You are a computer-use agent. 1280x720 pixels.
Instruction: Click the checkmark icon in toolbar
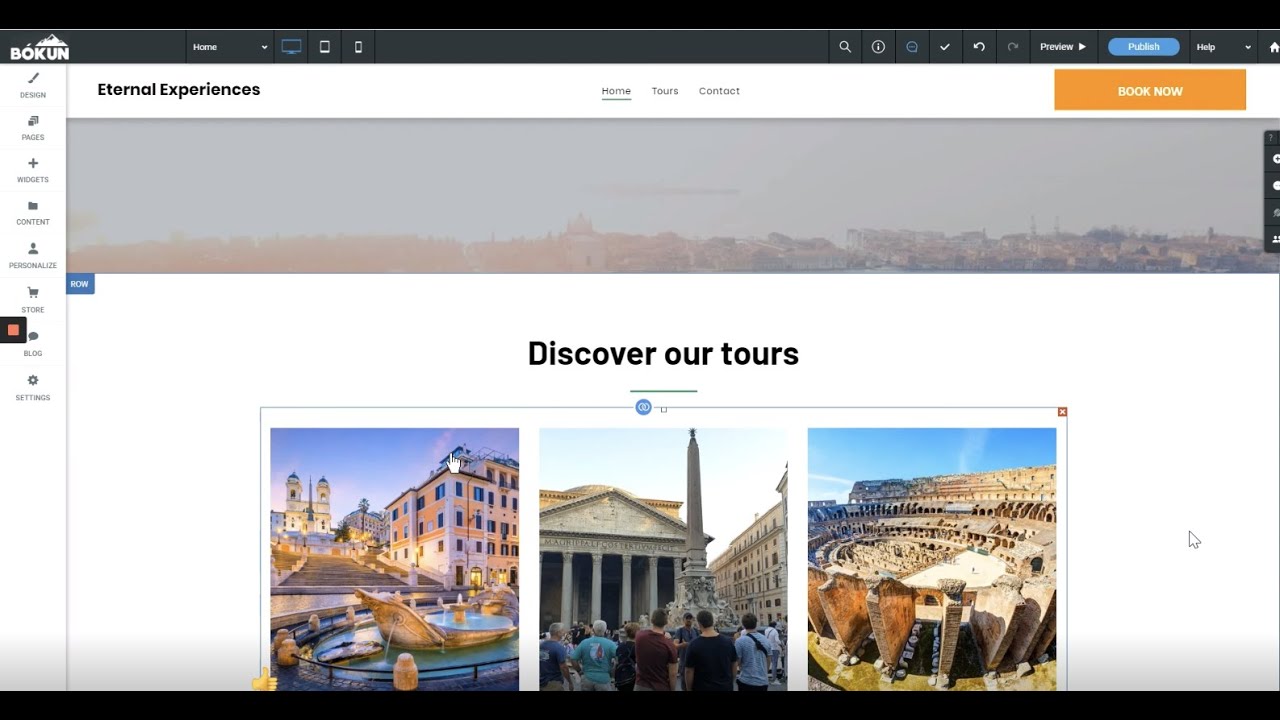tap(945, 47)
